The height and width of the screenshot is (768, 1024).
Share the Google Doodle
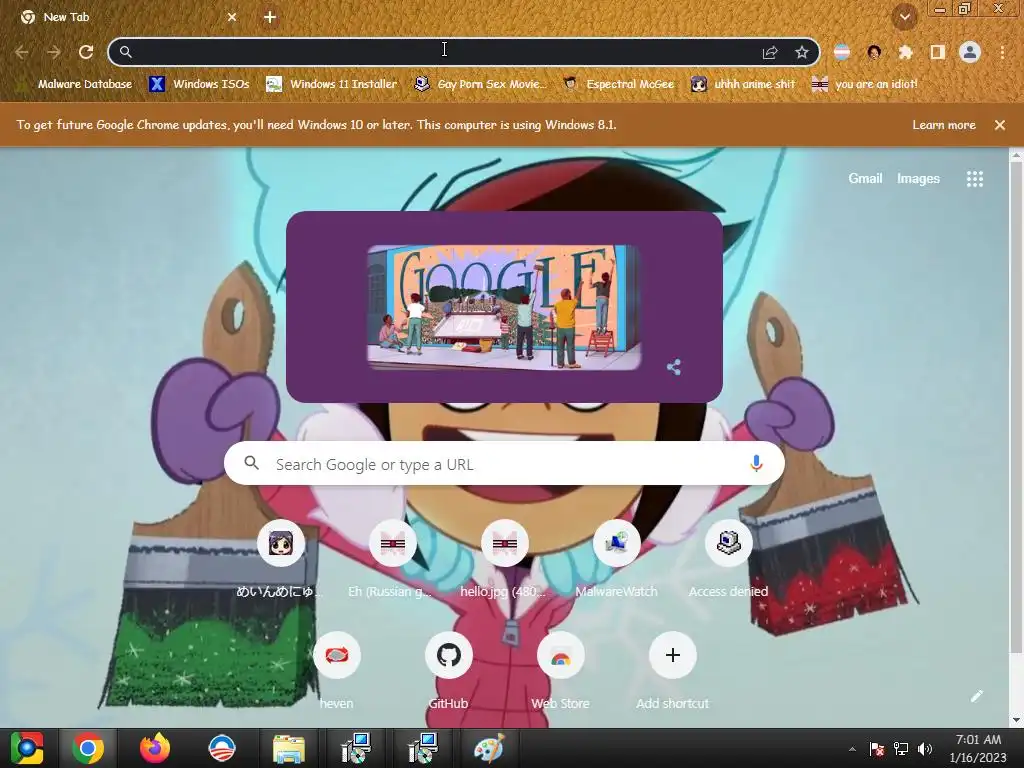[x=674, y=367]
